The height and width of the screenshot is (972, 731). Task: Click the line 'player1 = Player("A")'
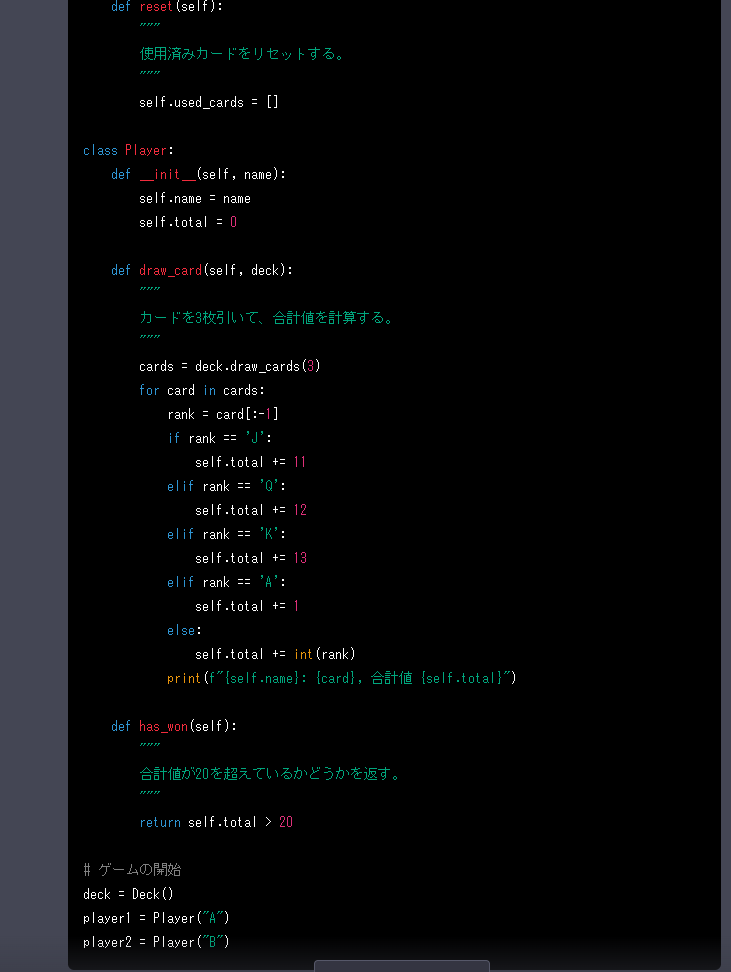pyautogui.click(x=156, y=918)
